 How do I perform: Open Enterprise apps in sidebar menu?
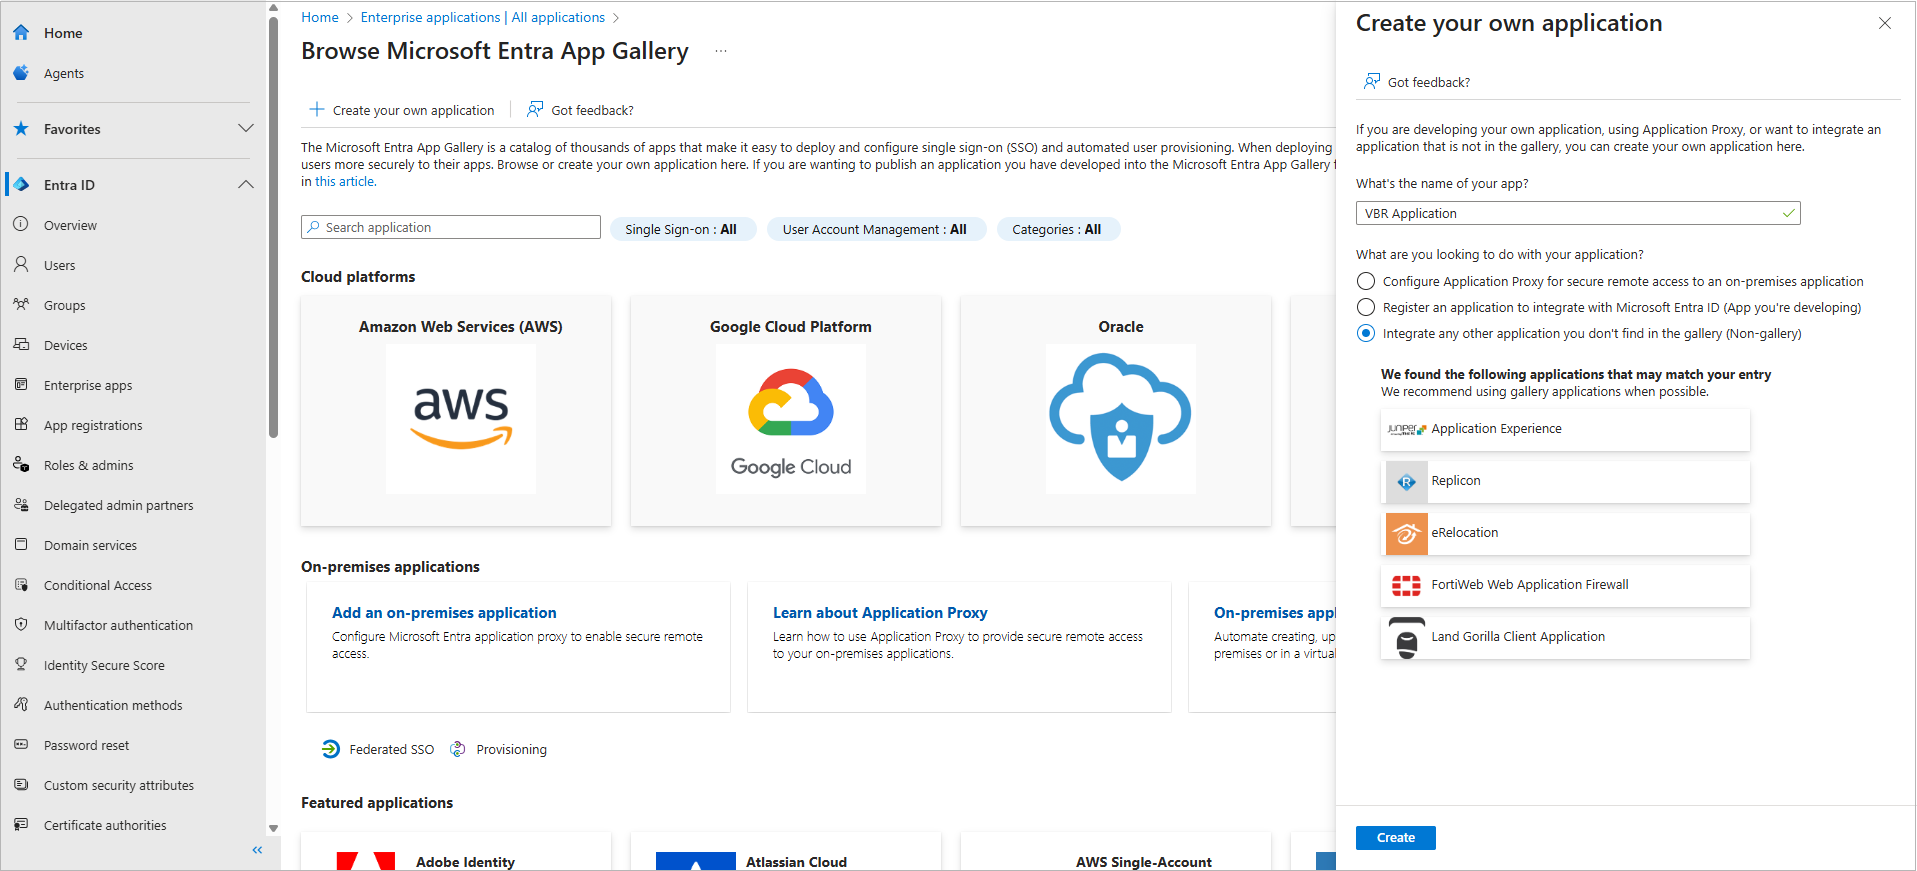[x=88, y=385]
